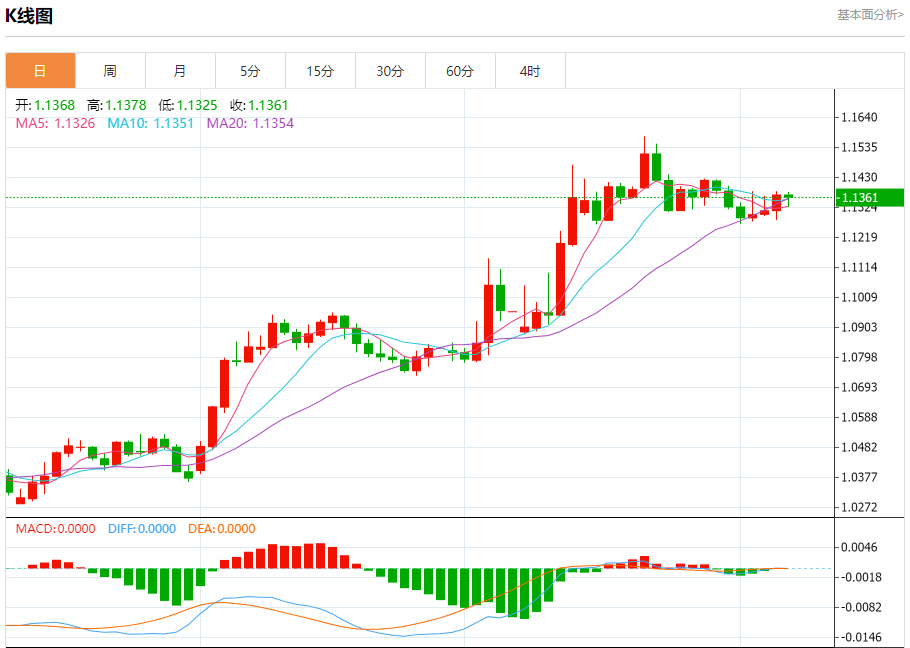Click the MA10 indicator label
The image size is (910, 648).
click(x=150, y=123)
